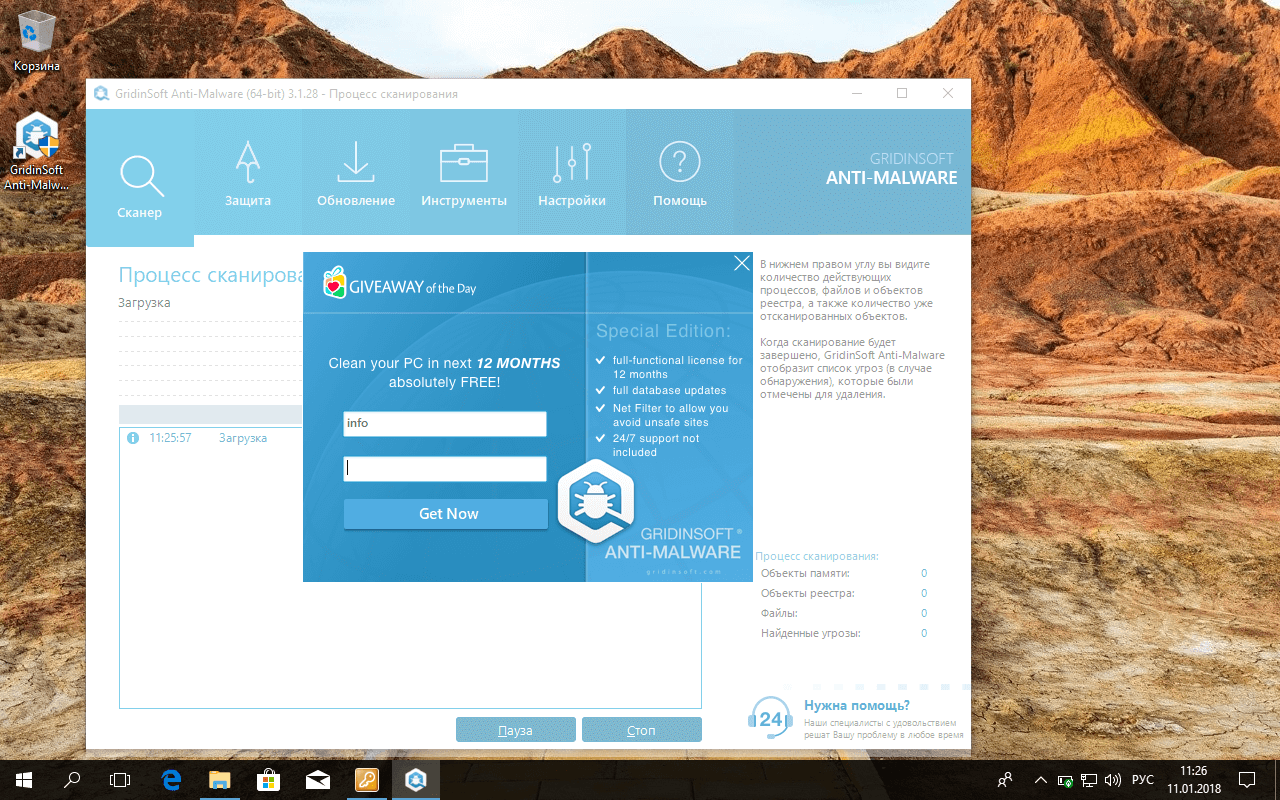Viewport: 1280px width, 800px height.
Task: Show hidden tray icons chevron
Action: point(1040,780)
